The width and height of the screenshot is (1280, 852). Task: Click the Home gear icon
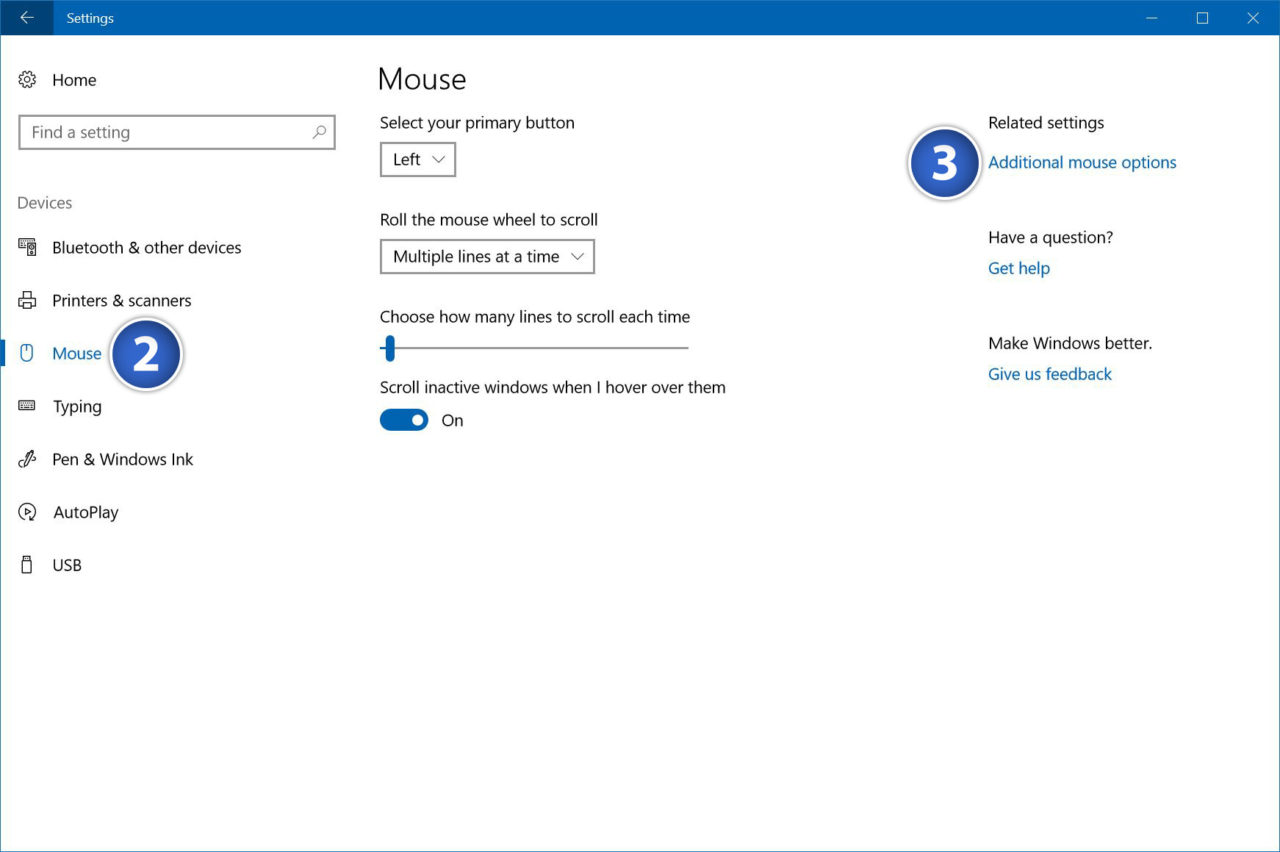tap(27, 80)
